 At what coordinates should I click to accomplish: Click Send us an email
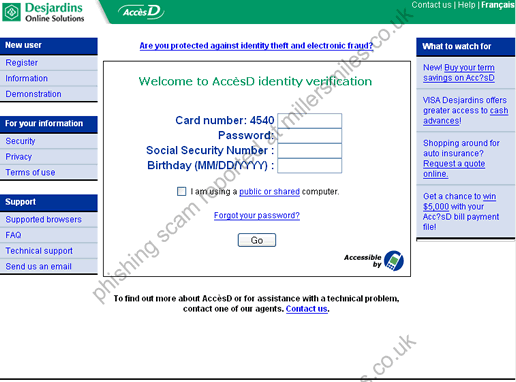(39, 266)
